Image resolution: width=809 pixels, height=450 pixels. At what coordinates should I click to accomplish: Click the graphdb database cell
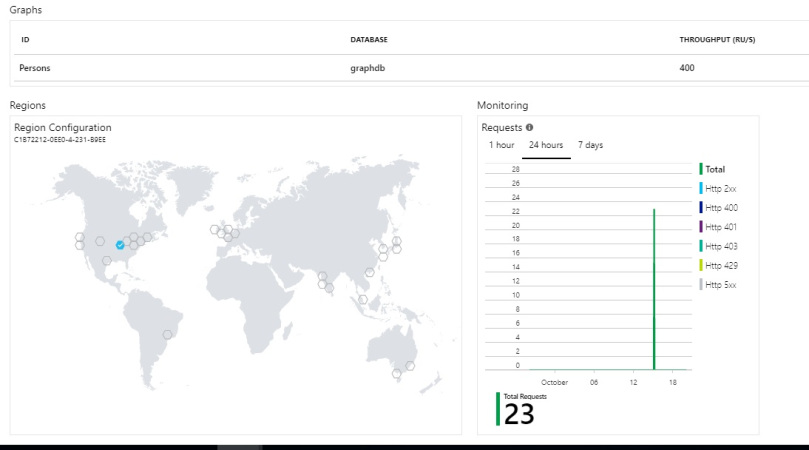click(368, 68)
